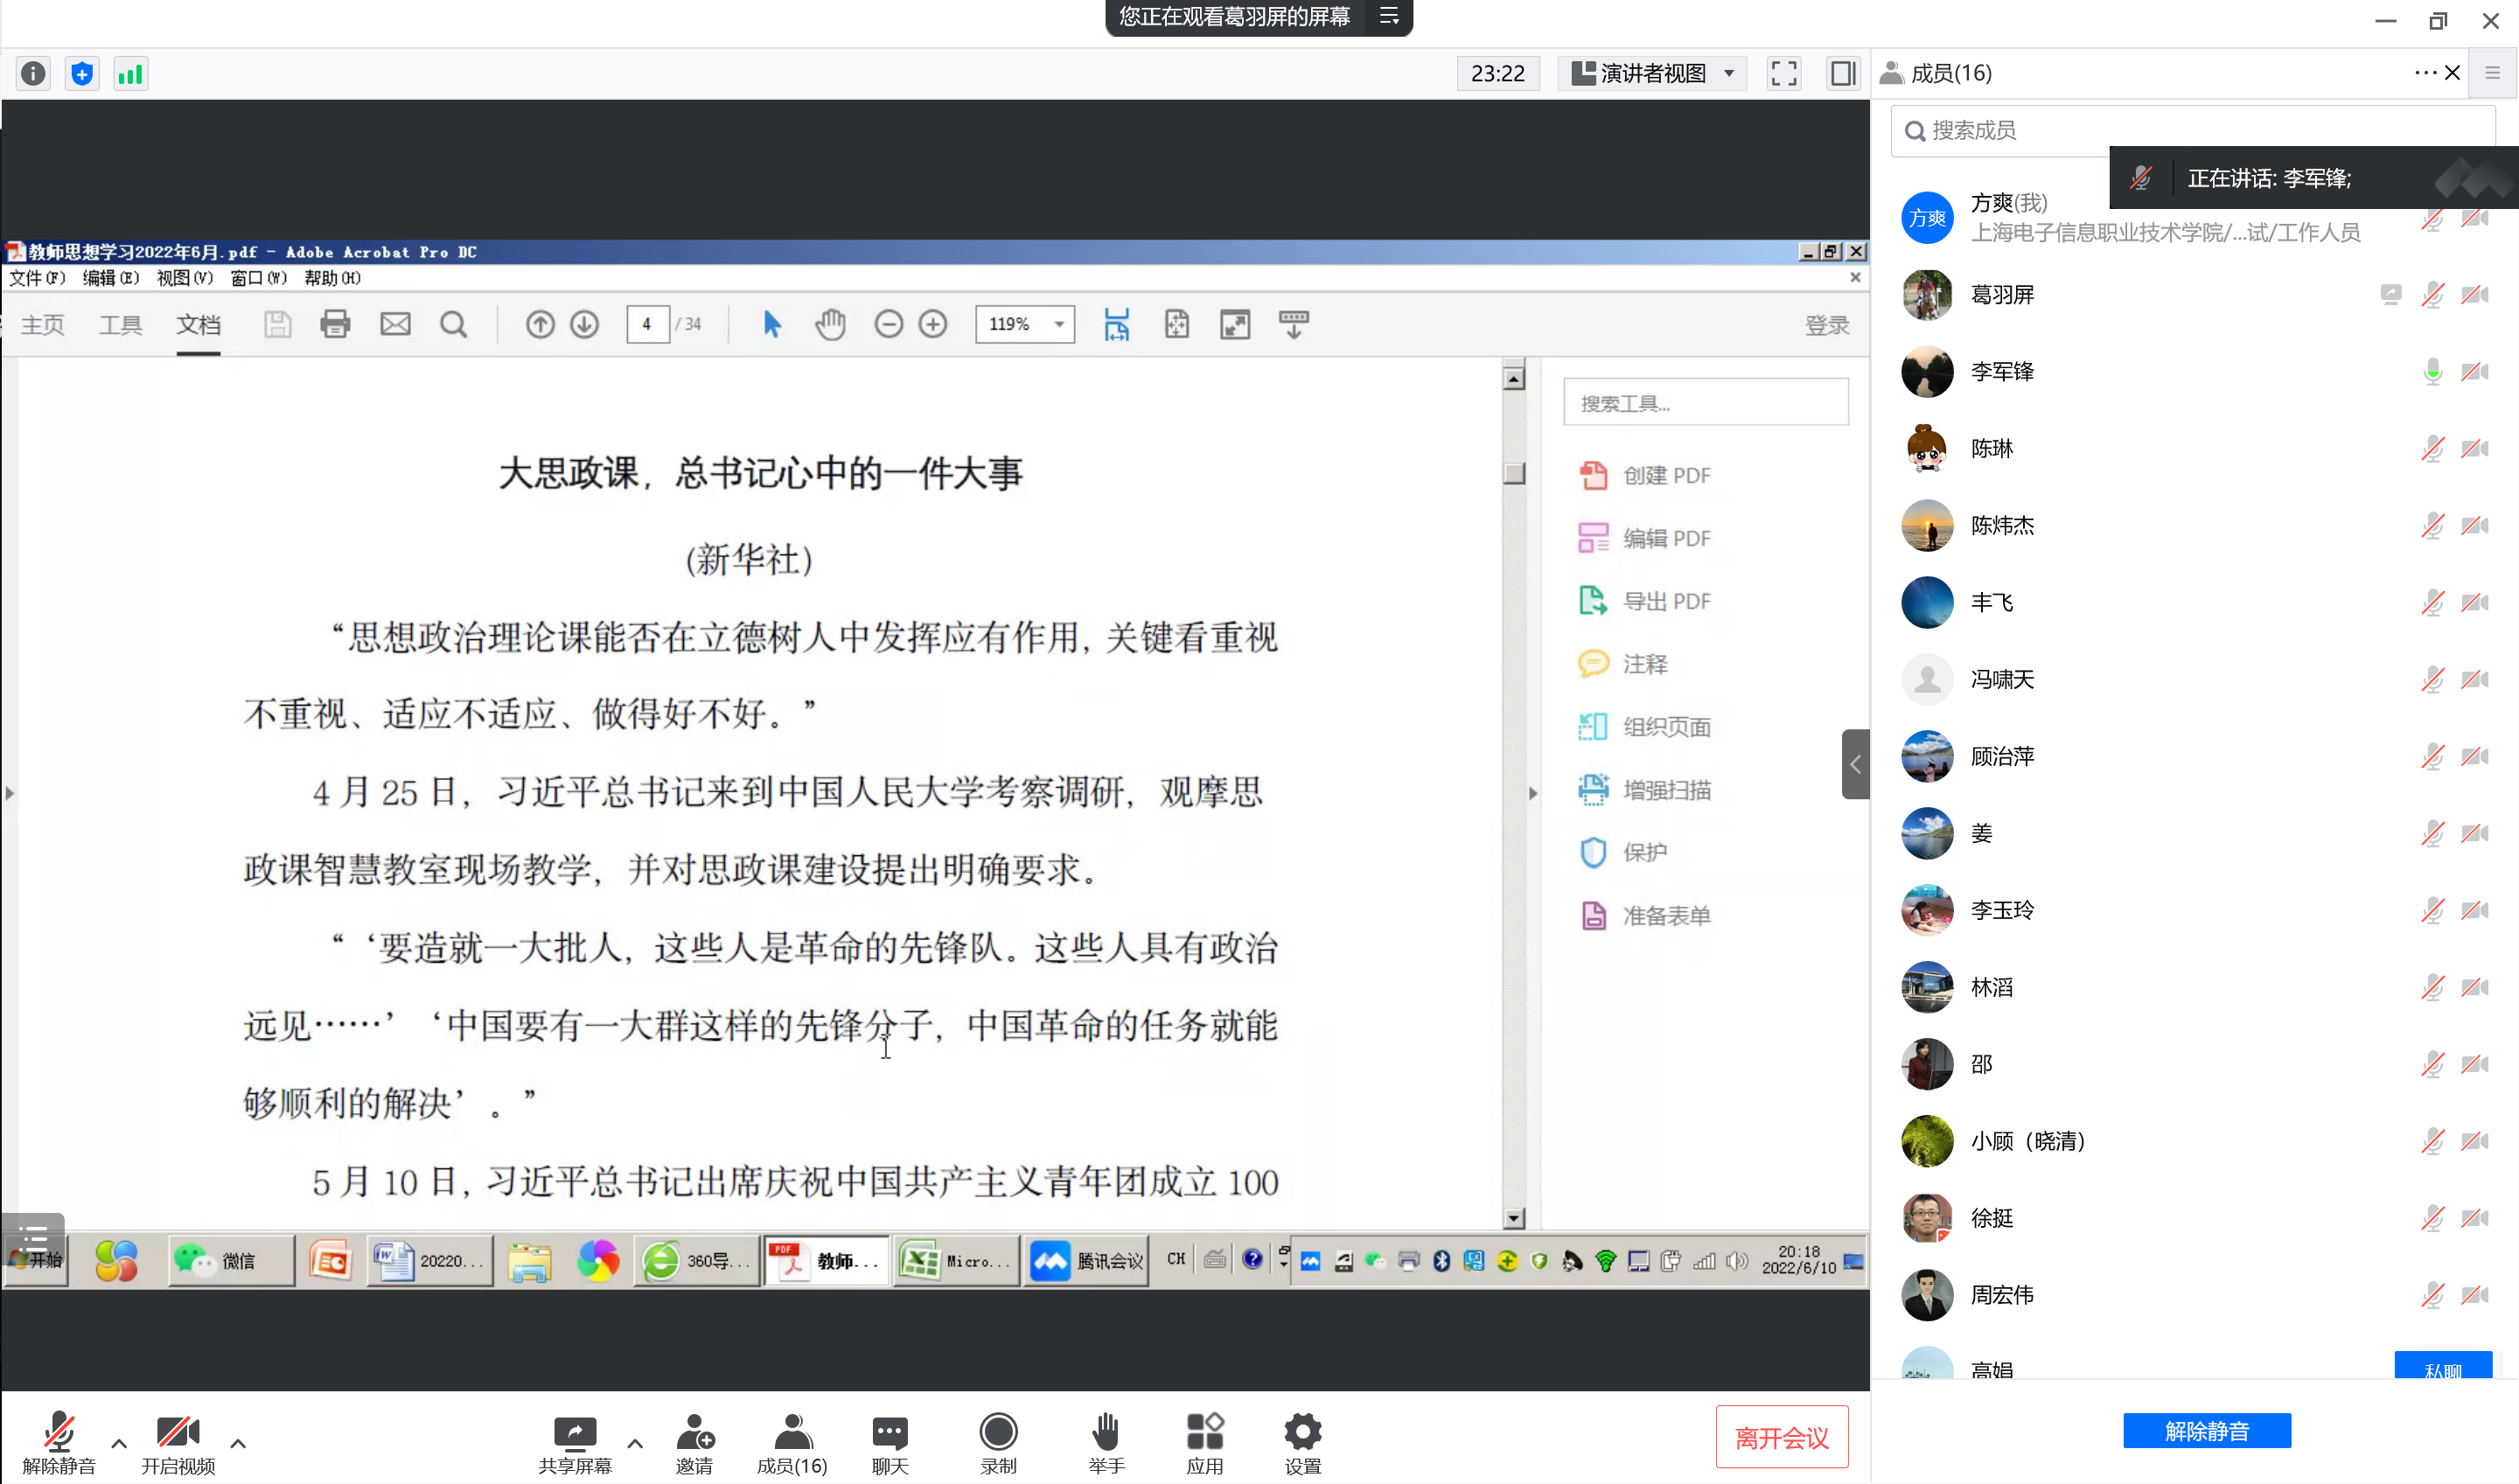This screenshot has height=1484, width=2519.
Task: Click zoom in plus icon in Acrobat
Action: point(932,324)
